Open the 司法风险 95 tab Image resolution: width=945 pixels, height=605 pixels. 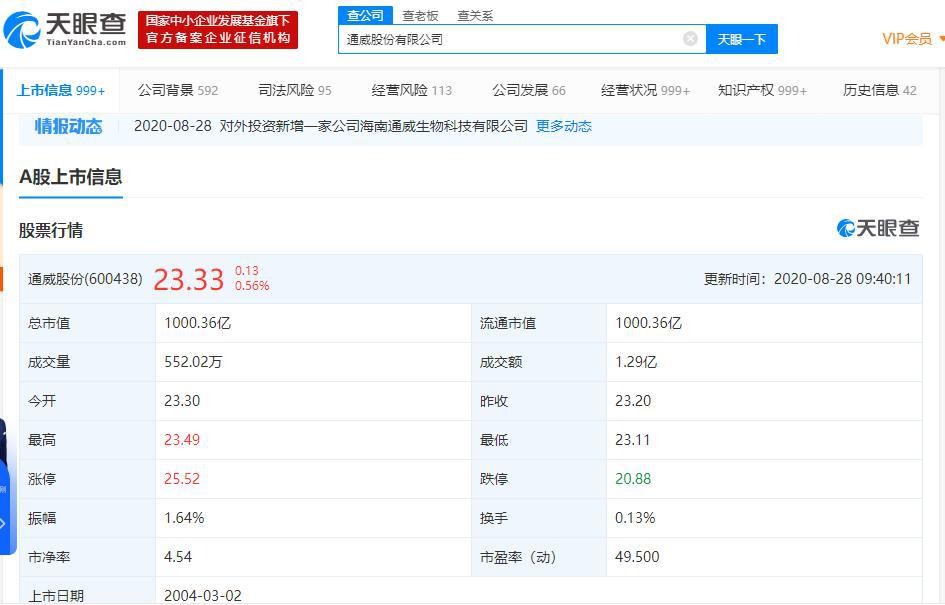point(295,90)
